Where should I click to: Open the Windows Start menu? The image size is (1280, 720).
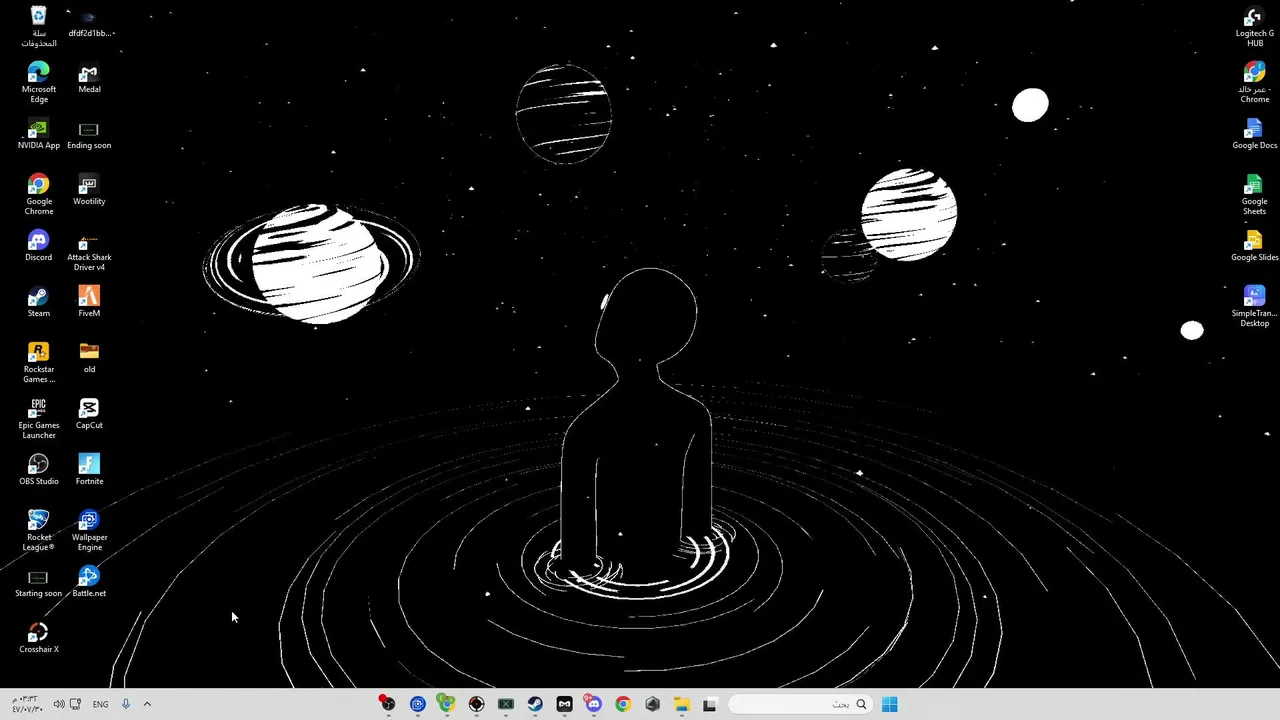[x=889, y=704]
